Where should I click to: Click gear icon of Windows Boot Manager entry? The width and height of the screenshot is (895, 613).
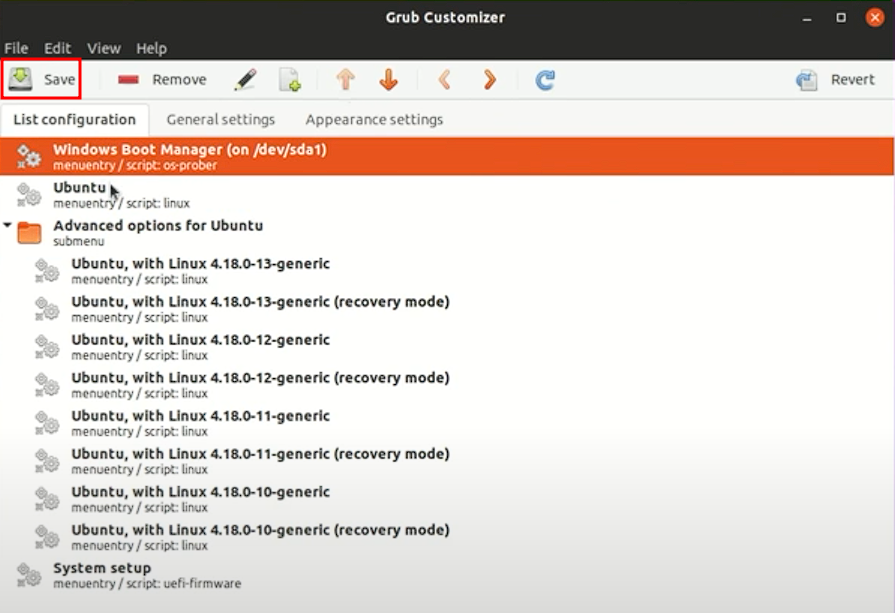(x=29, y=156)
